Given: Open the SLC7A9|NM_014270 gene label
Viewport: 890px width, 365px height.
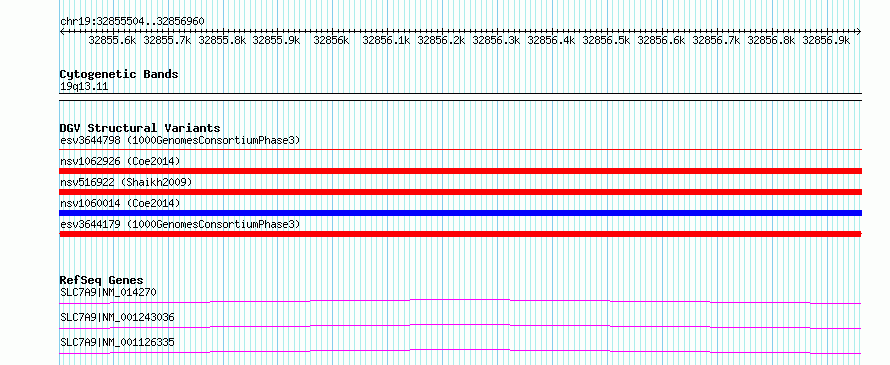Looking at the screenshot, I should coord(108,292).
